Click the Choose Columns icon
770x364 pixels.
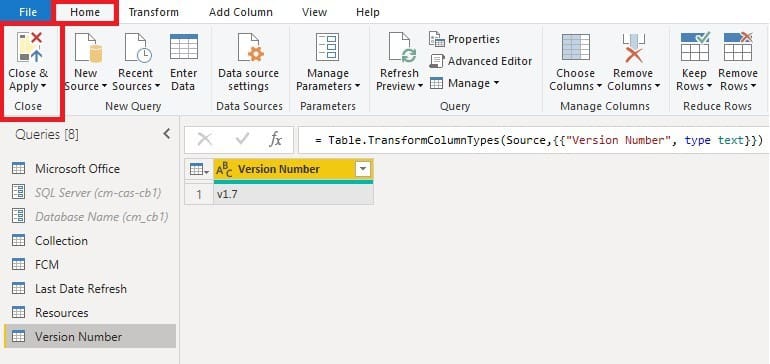click(576, 47)
